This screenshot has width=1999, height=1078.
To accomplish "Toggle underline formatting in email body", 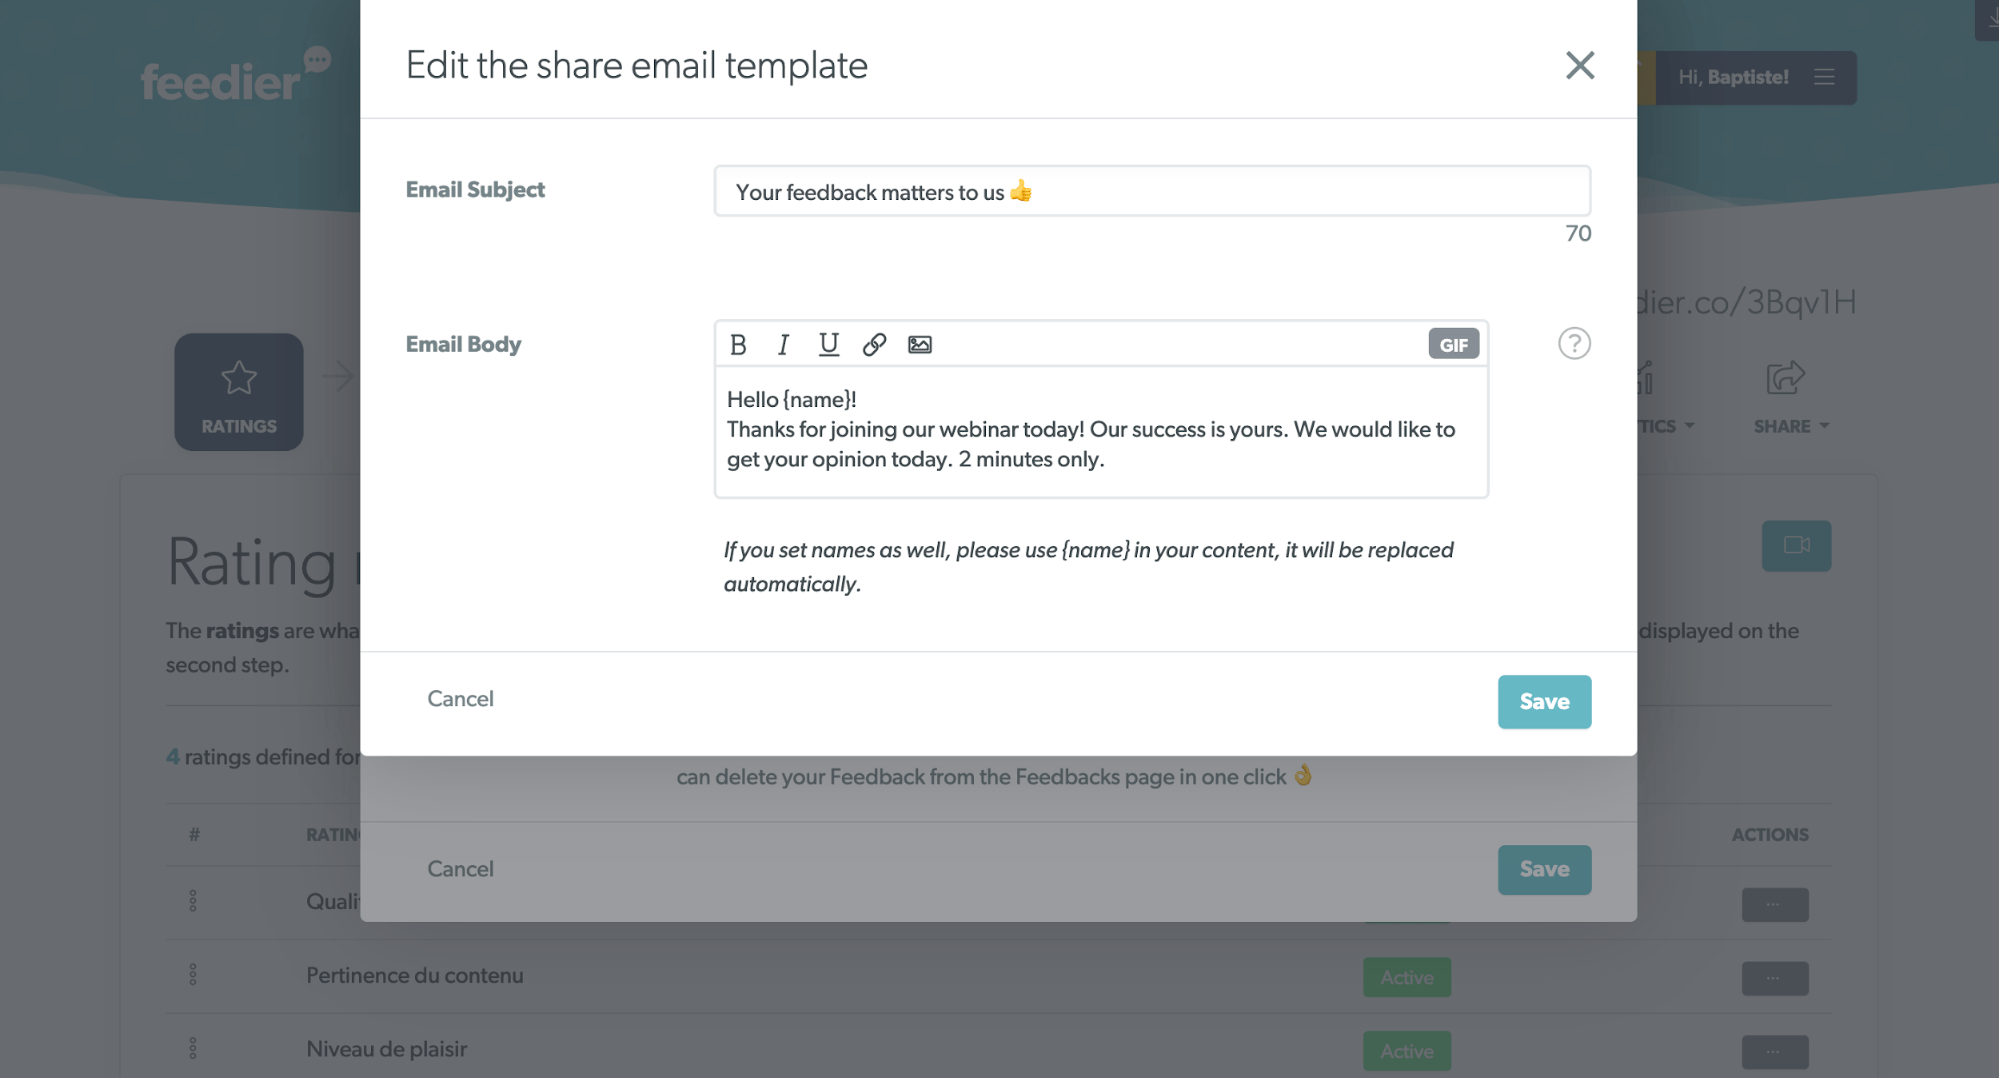I will [x=828, y=344].
